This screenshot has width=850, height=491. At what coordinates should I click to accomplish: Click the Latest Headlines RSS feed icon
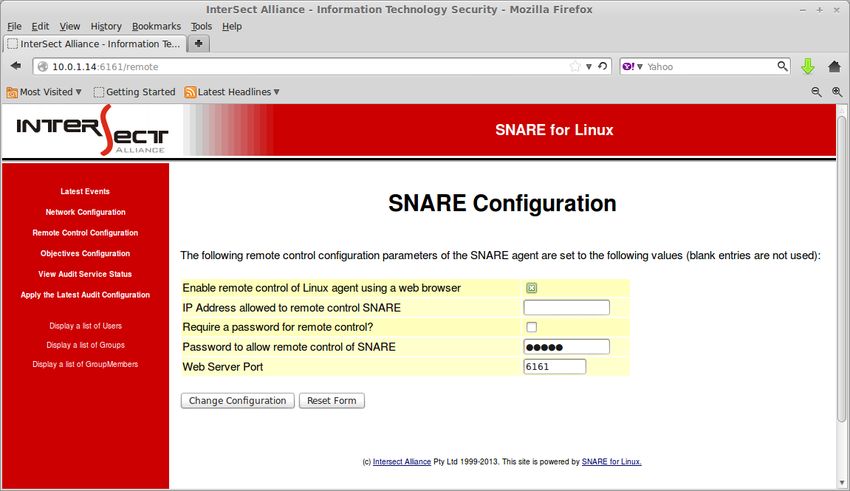[190, 92]
